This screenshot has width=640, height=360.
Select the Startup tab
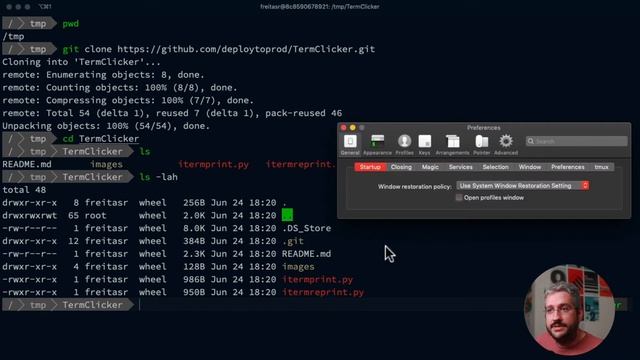(x=370, y=167)
